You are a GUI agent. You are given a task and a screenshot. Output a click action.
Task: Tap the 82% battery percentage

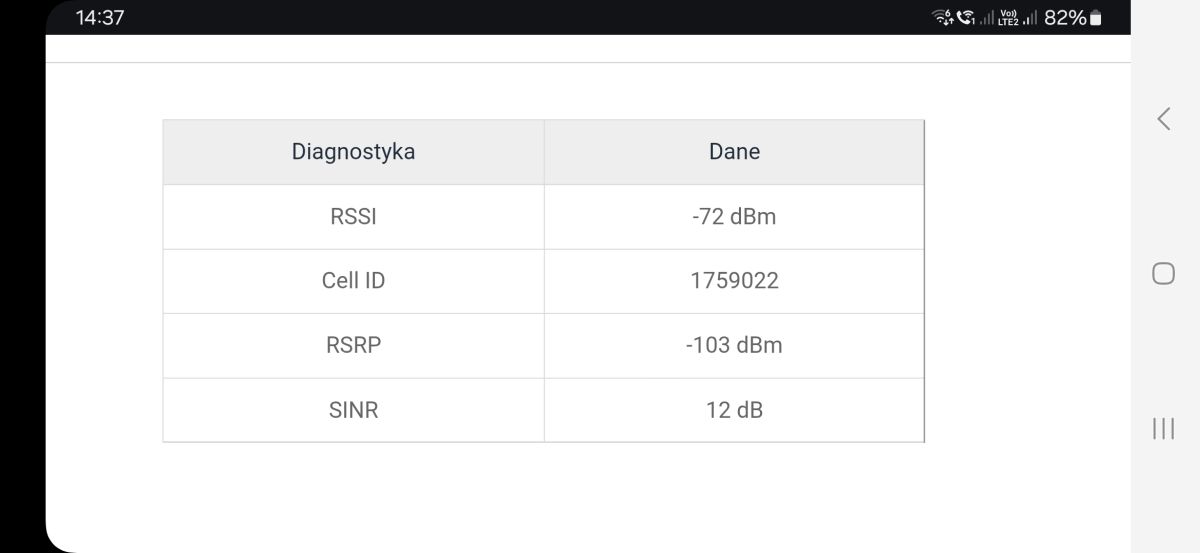click(x=1065, y=18)
